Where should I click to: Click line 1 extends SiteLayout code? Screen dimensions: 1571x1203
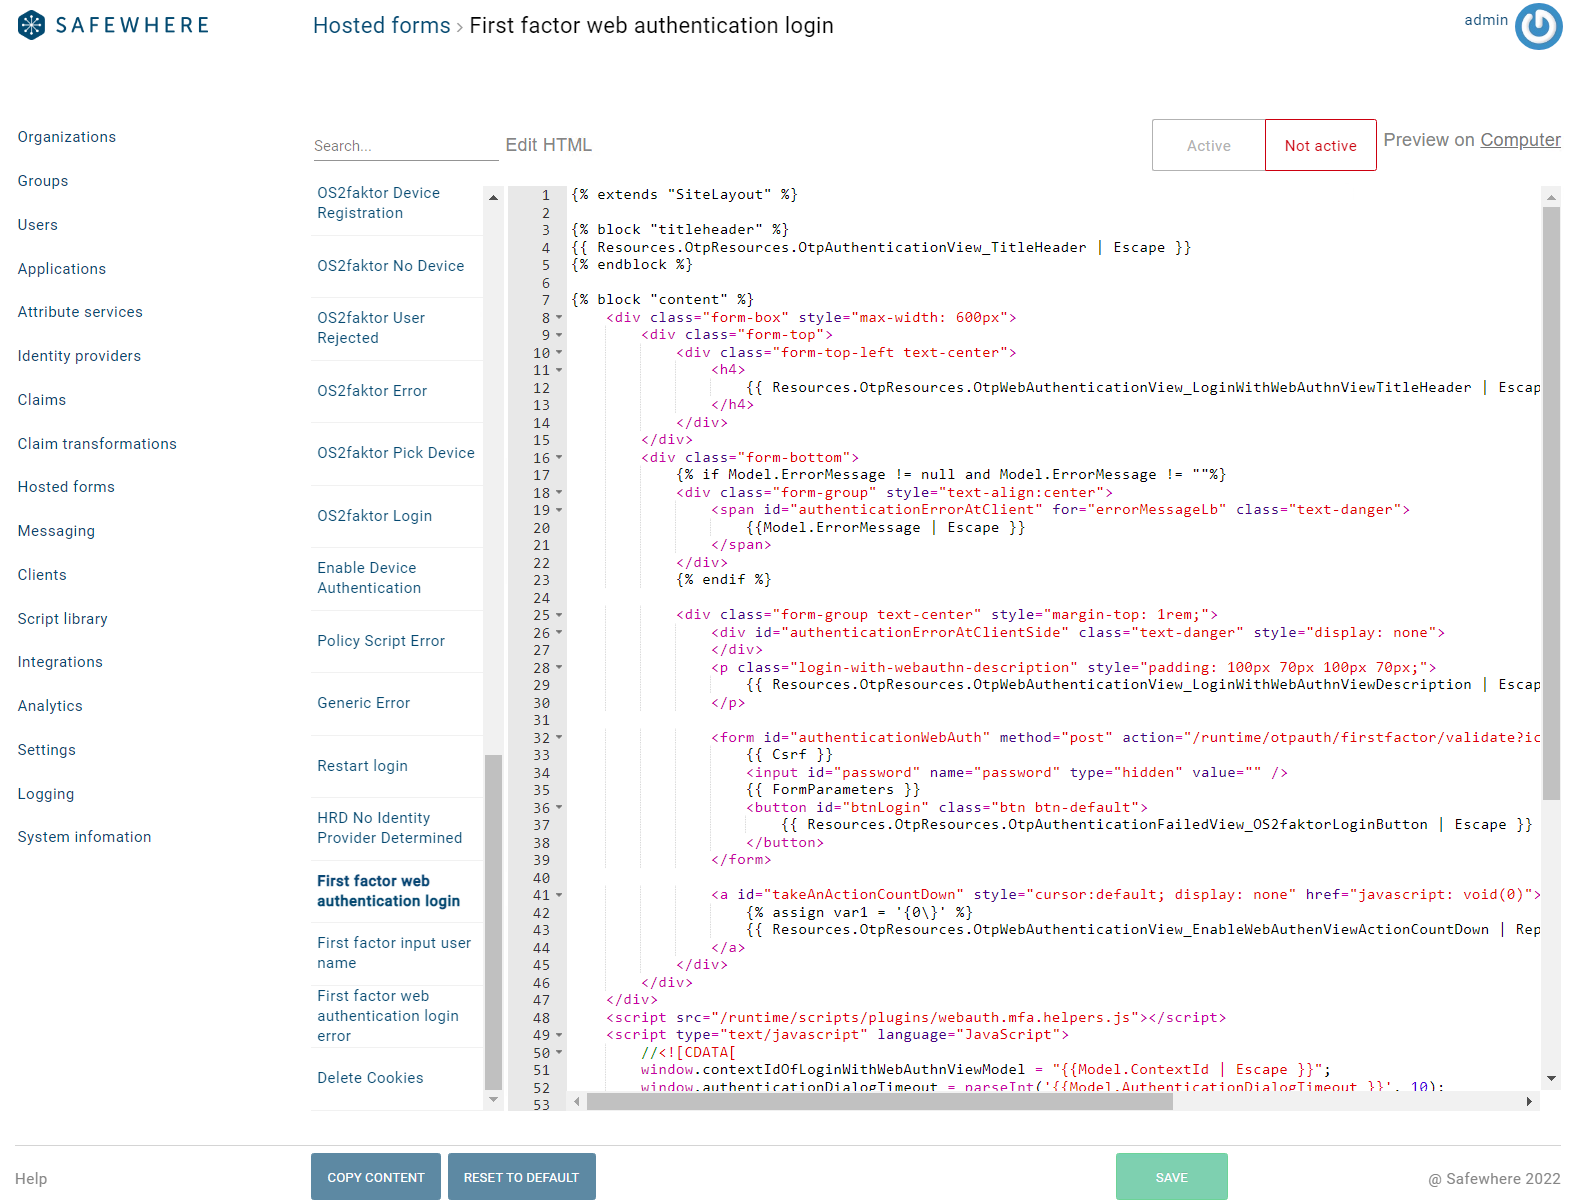(684, 195)
